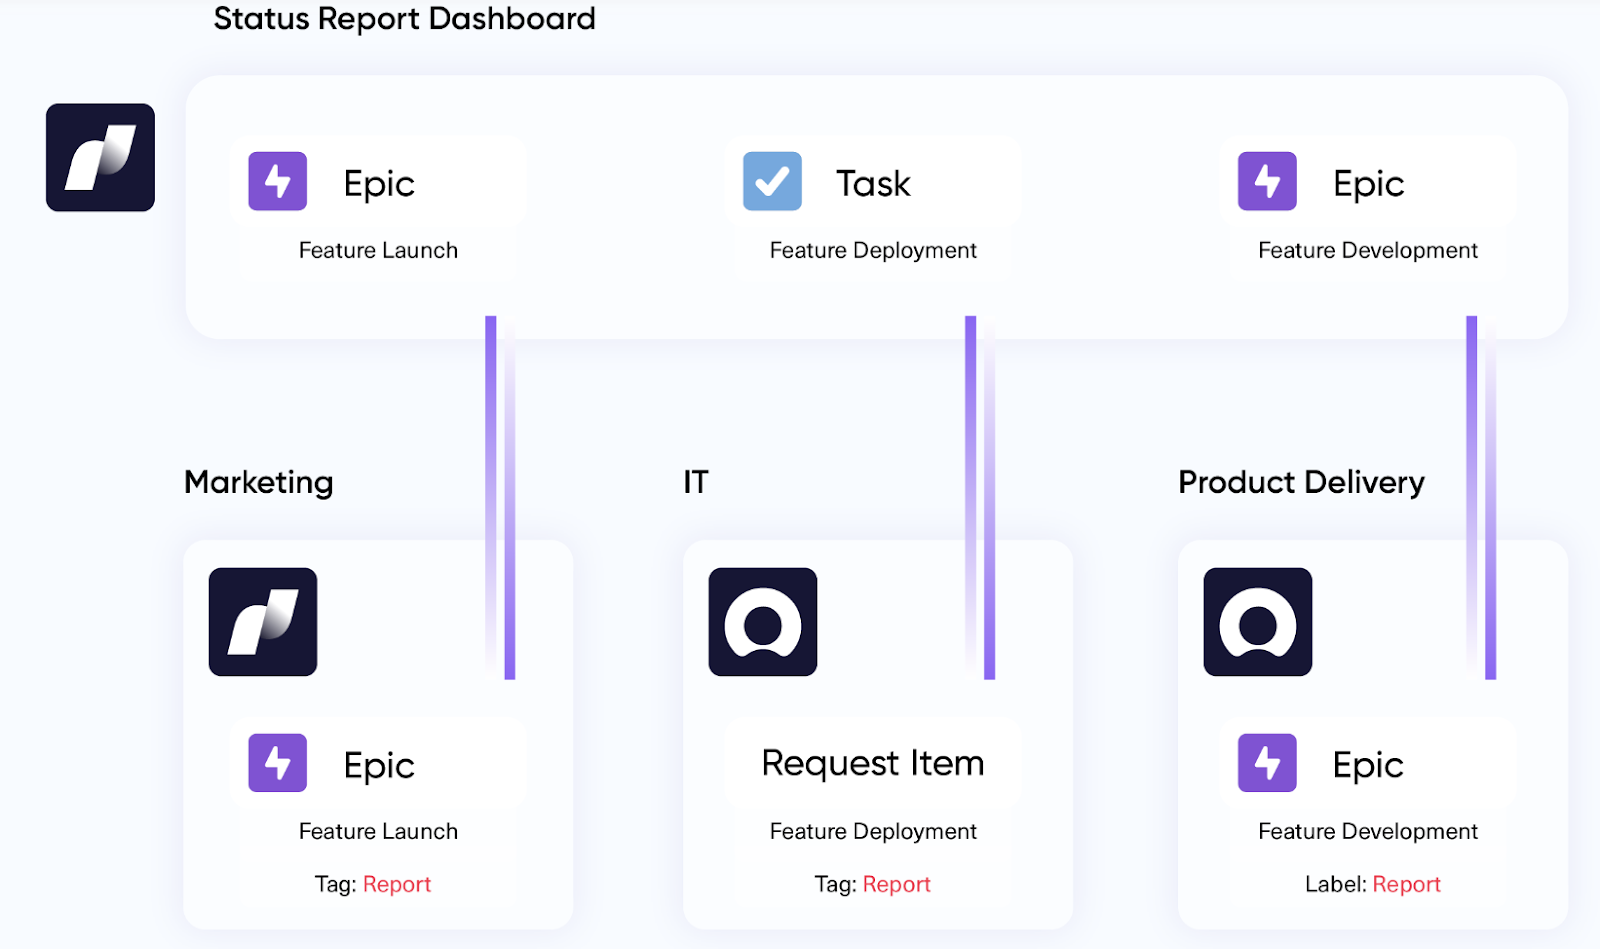Click the Epic label in the Product Delivery card

pos(1368,766)
